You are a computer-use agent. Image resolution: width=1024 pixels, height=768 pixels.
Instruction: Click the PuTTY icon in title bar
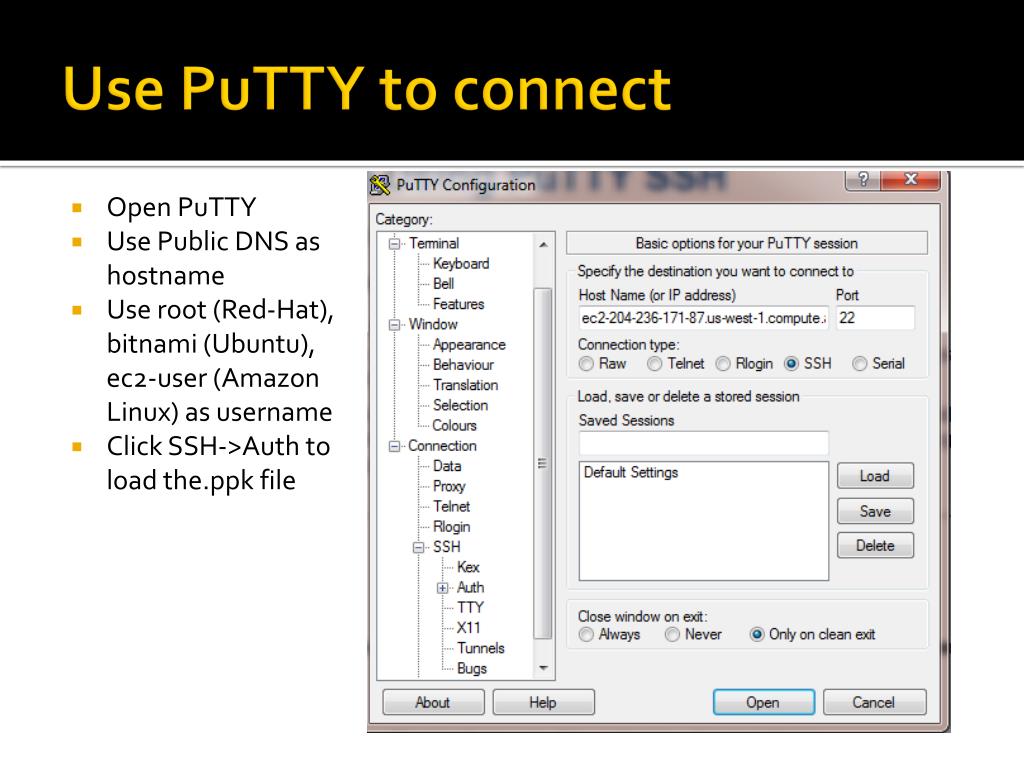(x=379, y=185)
